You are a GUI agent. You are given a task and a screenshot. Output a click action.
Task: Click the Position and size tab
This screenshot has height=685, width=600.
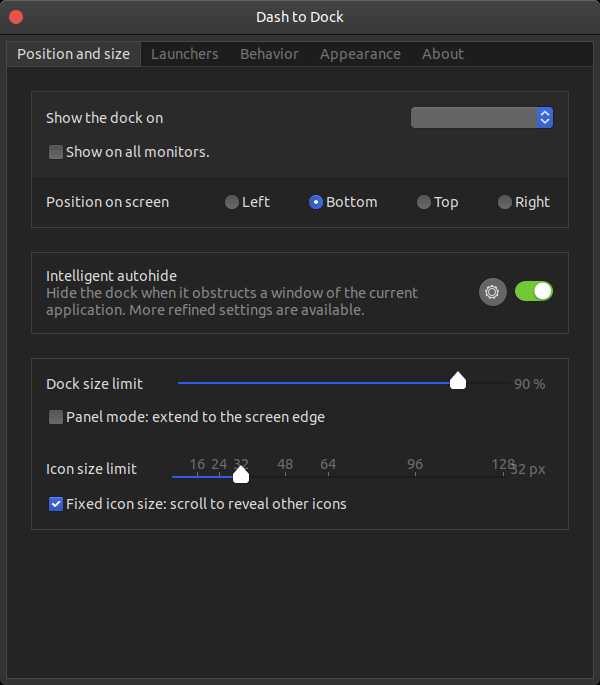coord(73,54)
